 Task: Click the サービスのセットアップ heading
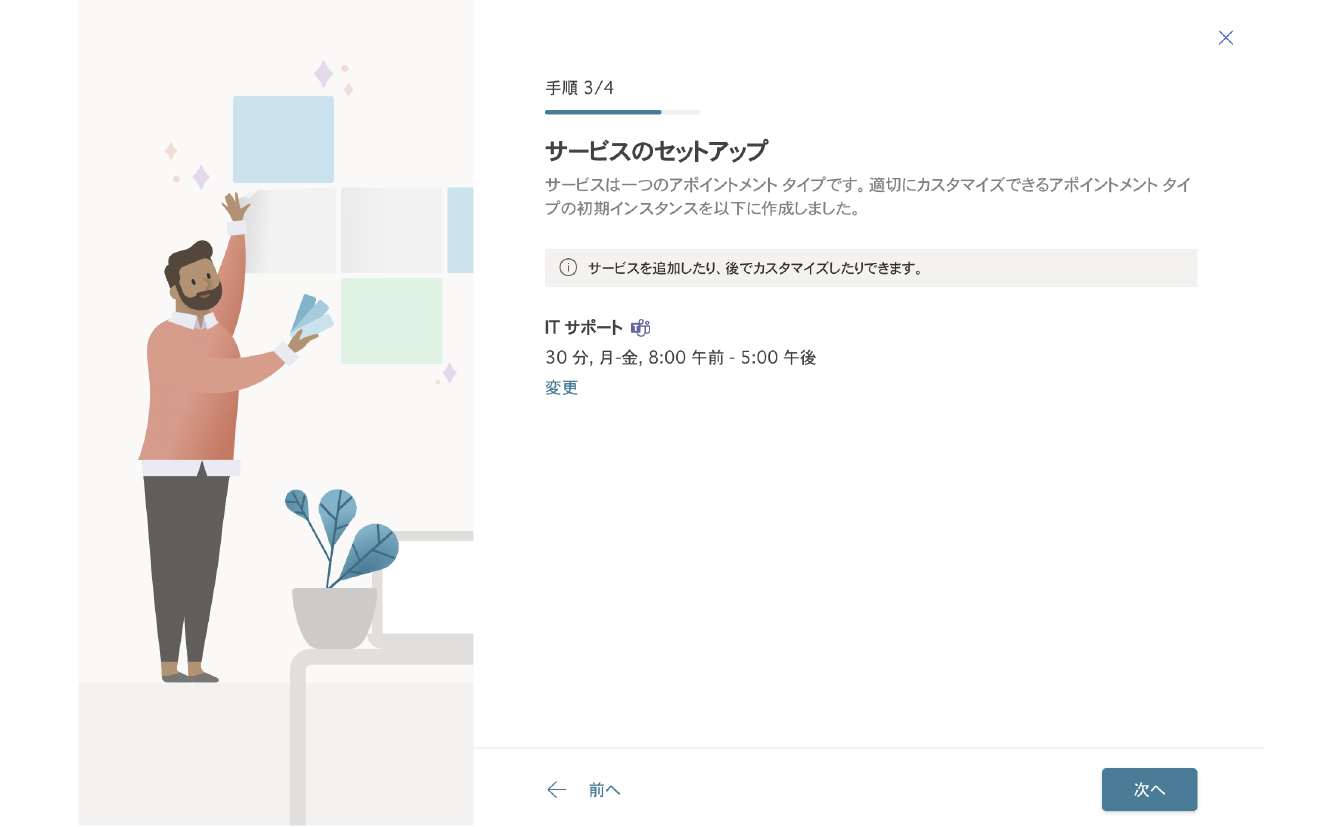coord(655,151)
